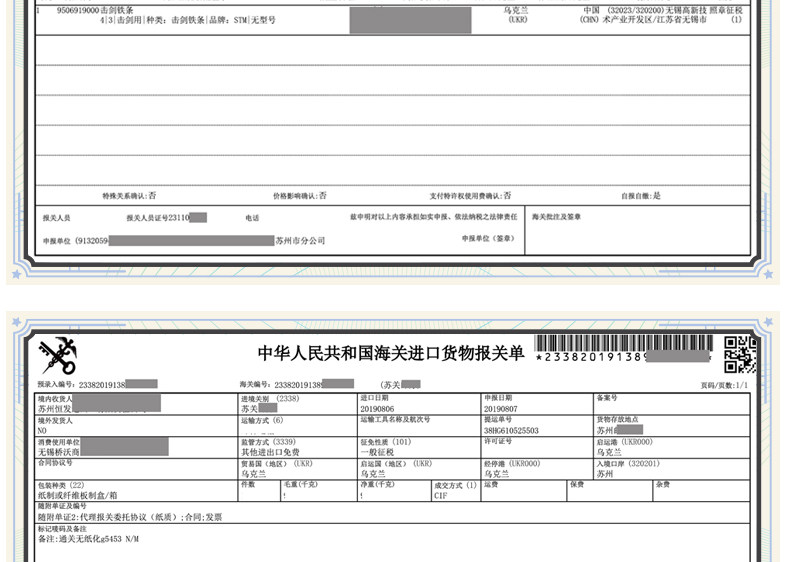
Task: Select the (32023/320200)无锡高新技术 district text
Action: pos(655,15)
